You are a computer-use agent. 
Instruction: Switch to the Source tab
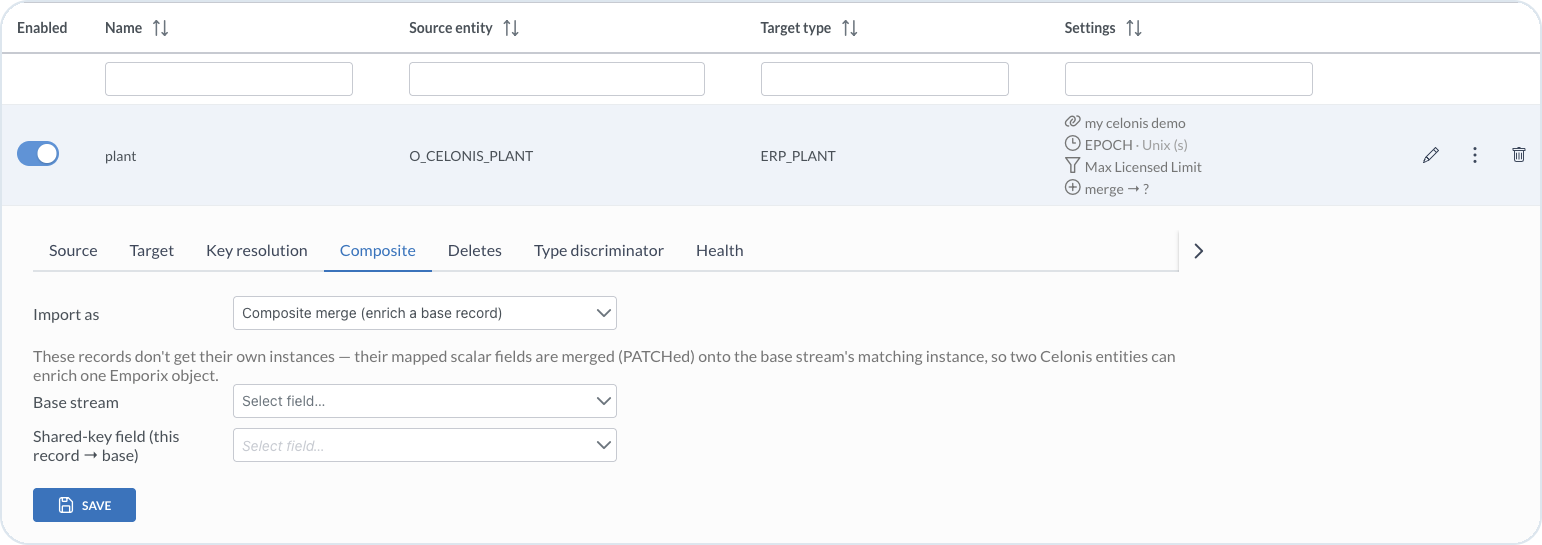(73, 251)
